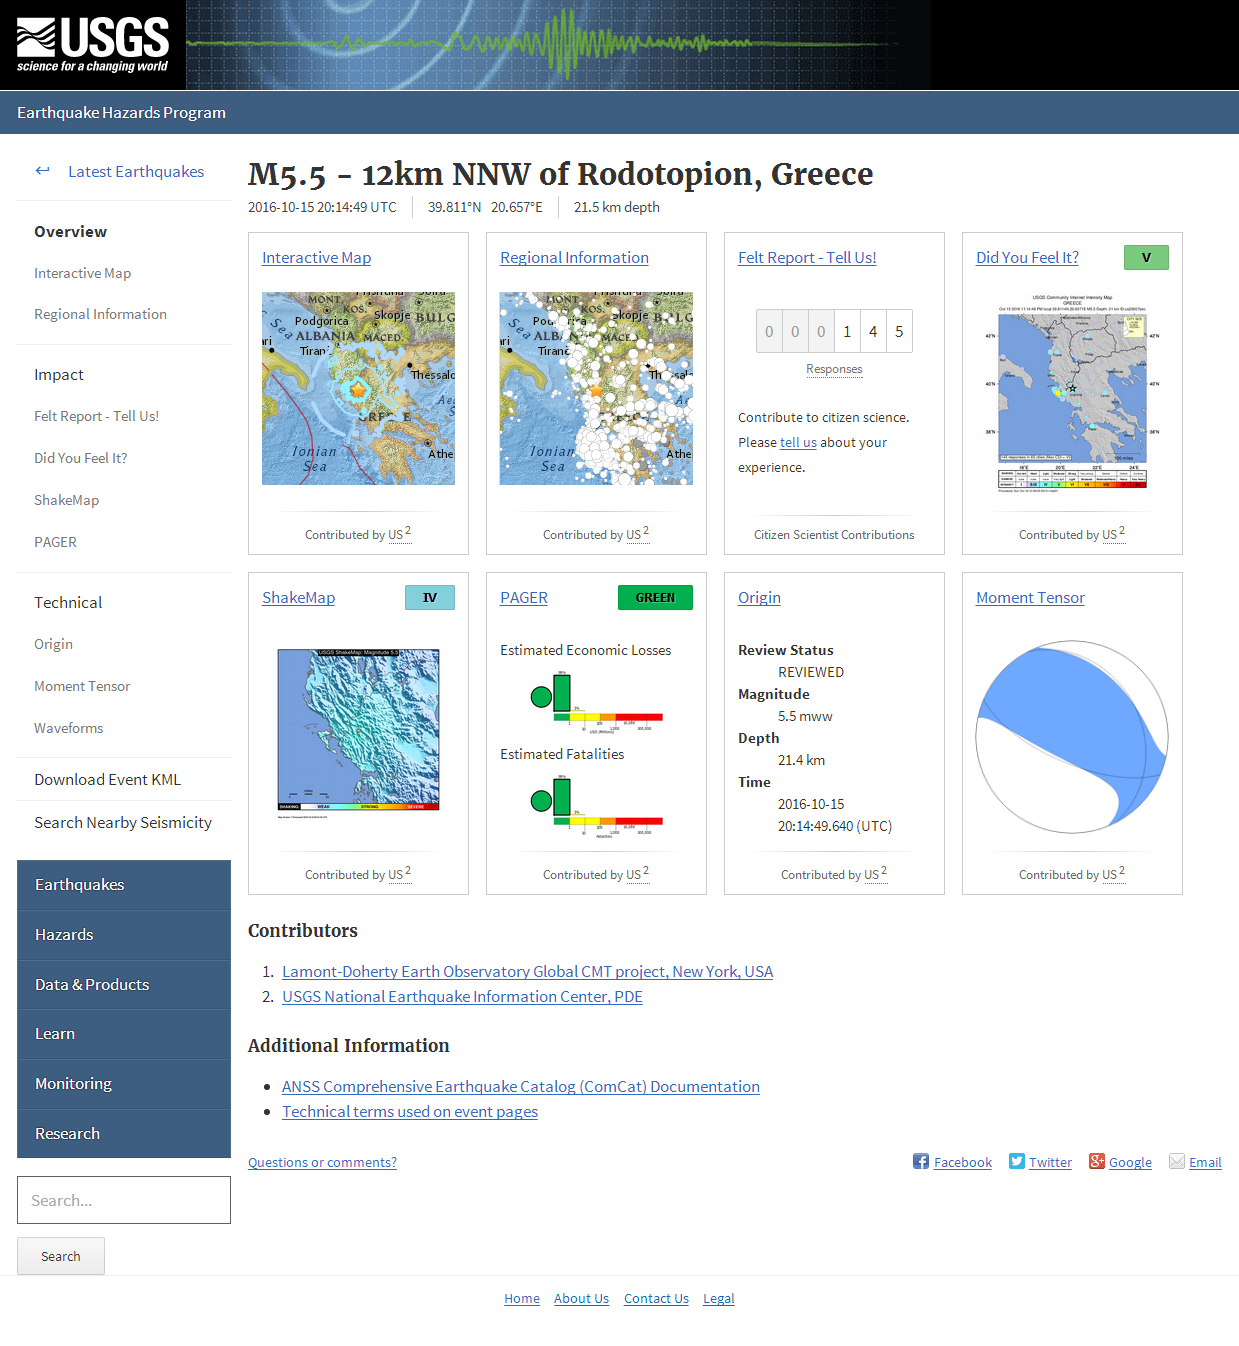Open the tell us link

pyautogui.click(x=797, y=442)
